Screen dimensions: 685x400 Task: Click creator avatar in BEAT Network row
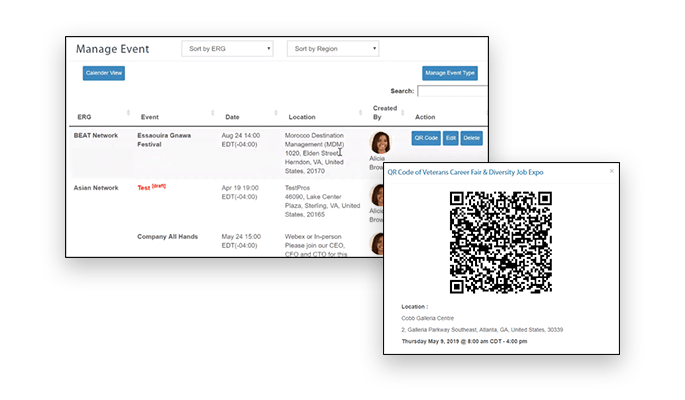point(381,142)
